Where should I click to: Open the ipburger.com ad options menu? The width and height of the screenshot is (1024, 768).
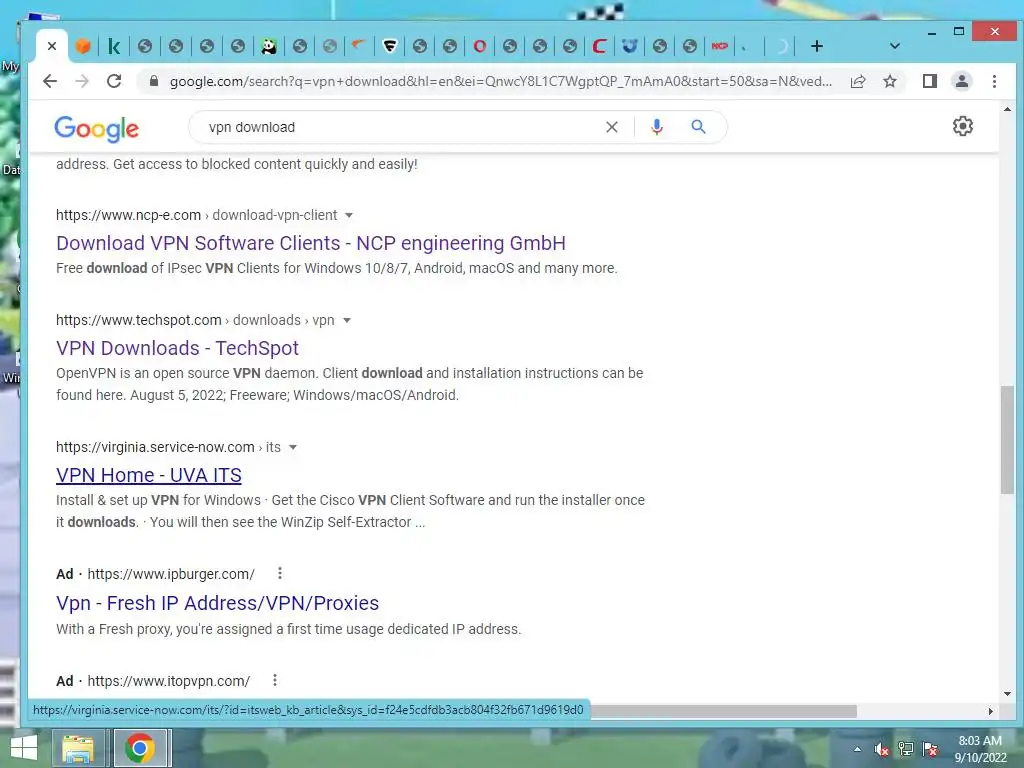280,573
